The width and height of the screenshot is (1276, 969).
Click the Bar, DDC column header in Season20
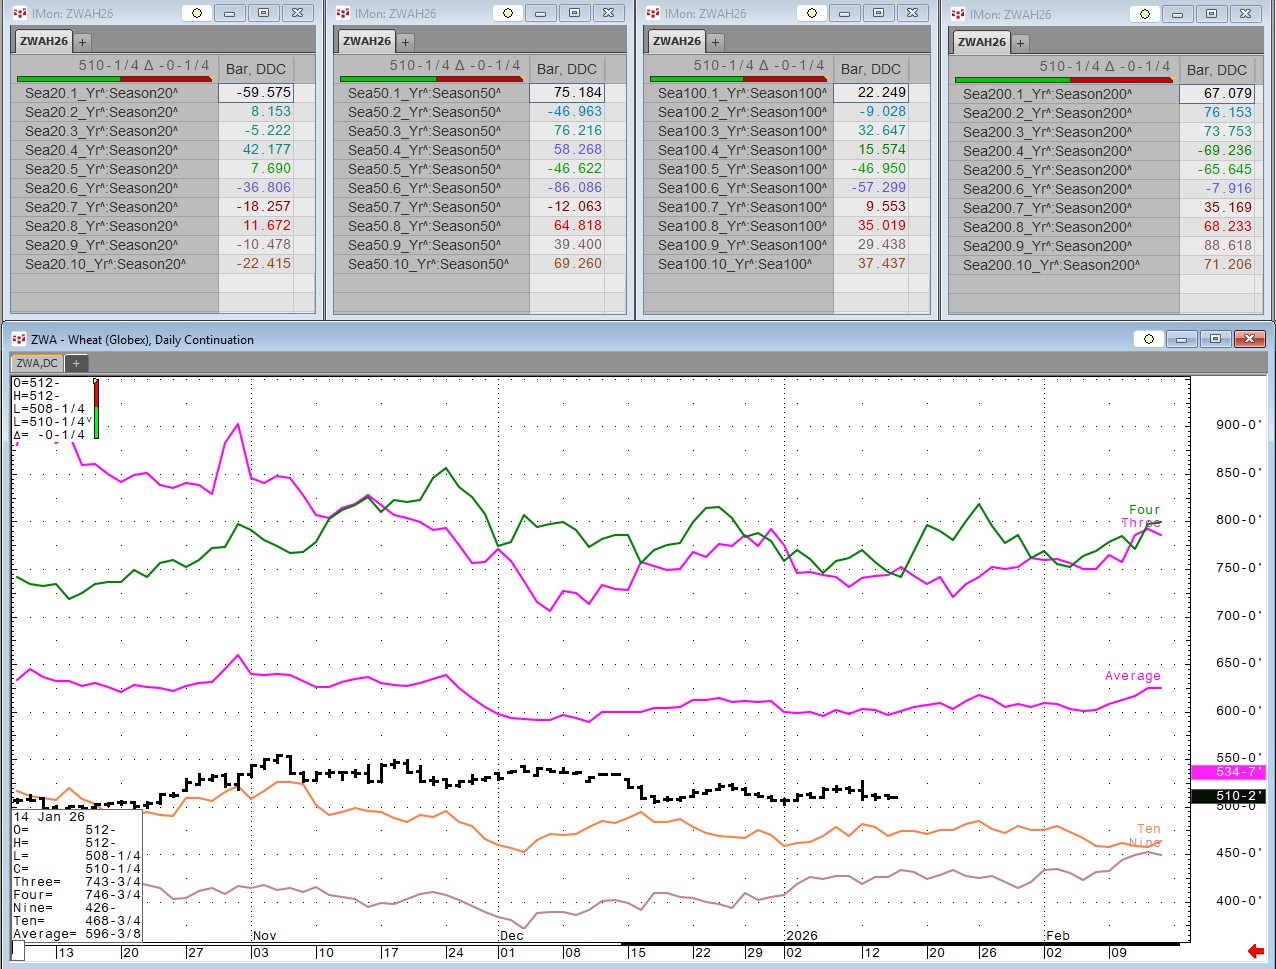tap(255, 69)
